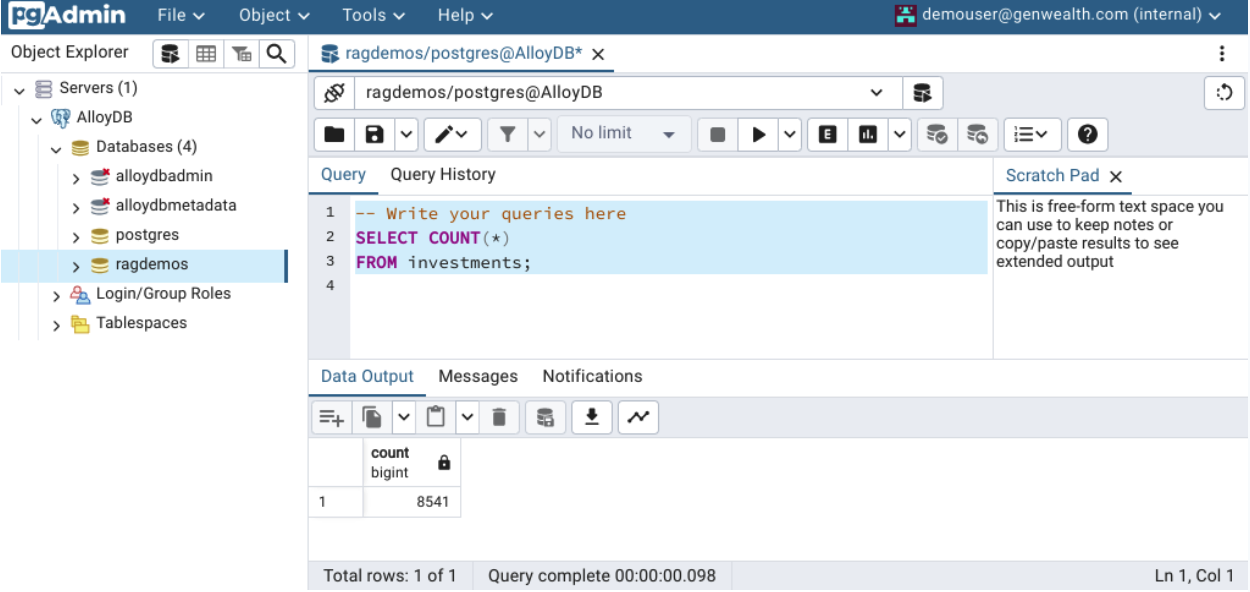
Task: Select the Data Output tab
Action: click(367, 377)
